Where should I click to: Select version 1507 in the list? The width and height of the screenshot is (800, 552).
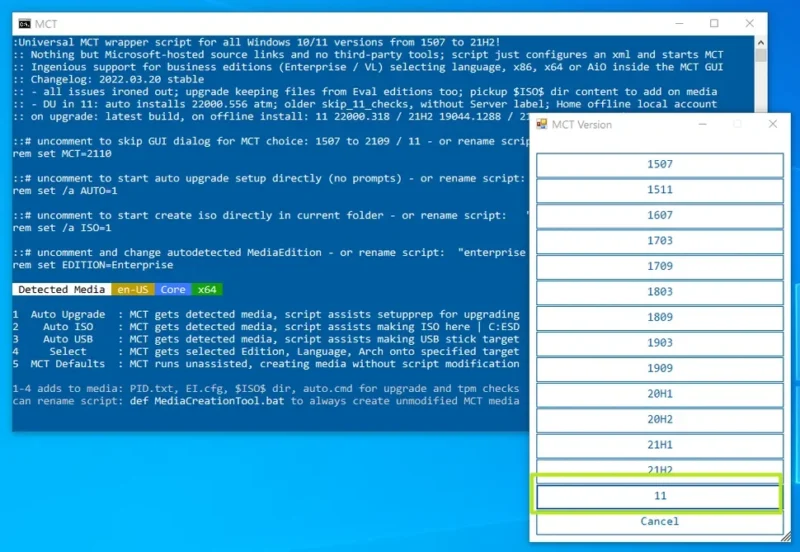659,164
